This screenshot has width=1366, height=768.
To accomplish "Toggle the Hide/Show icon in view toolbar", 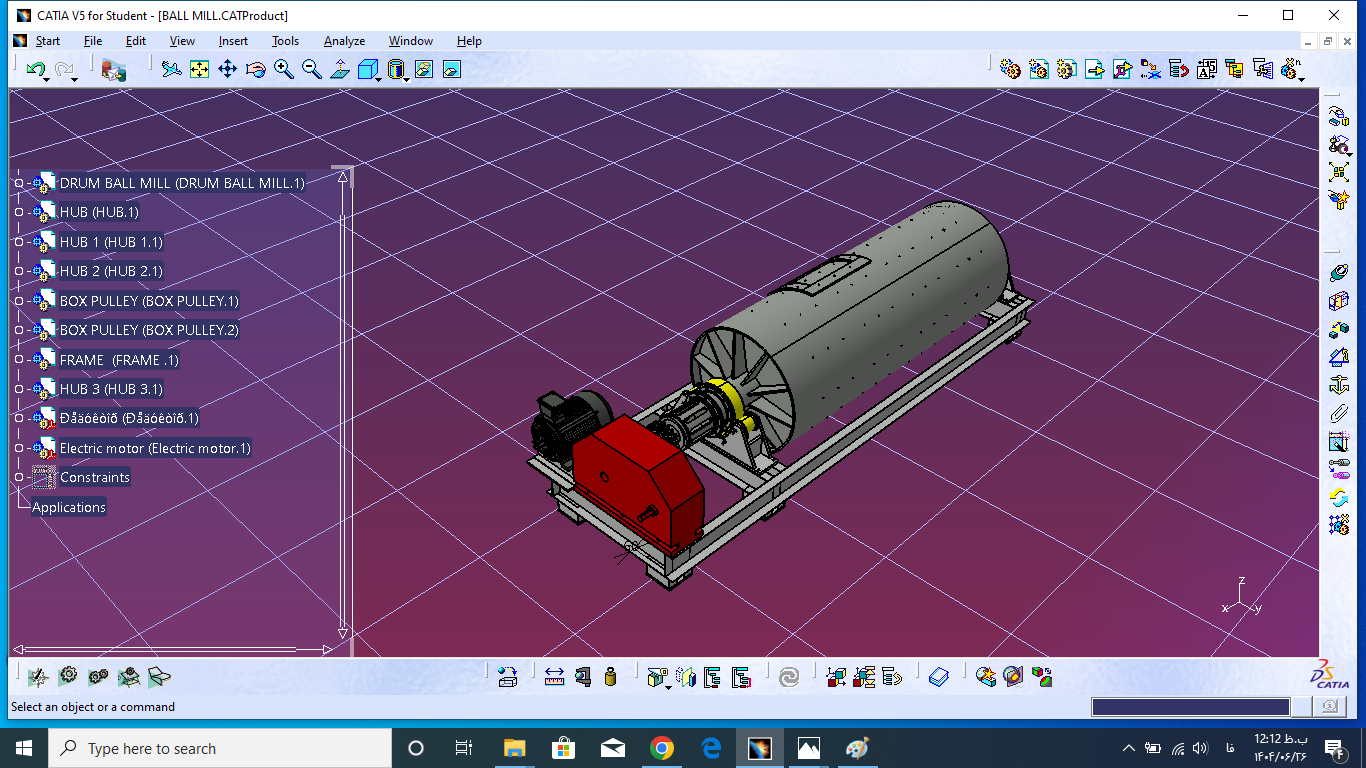I will pos(424,69).
